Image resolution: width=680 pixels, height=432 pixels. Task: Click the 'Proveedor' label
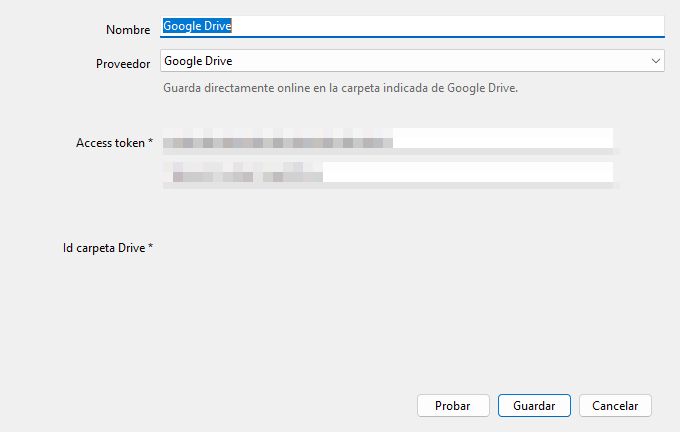point(123,64)
